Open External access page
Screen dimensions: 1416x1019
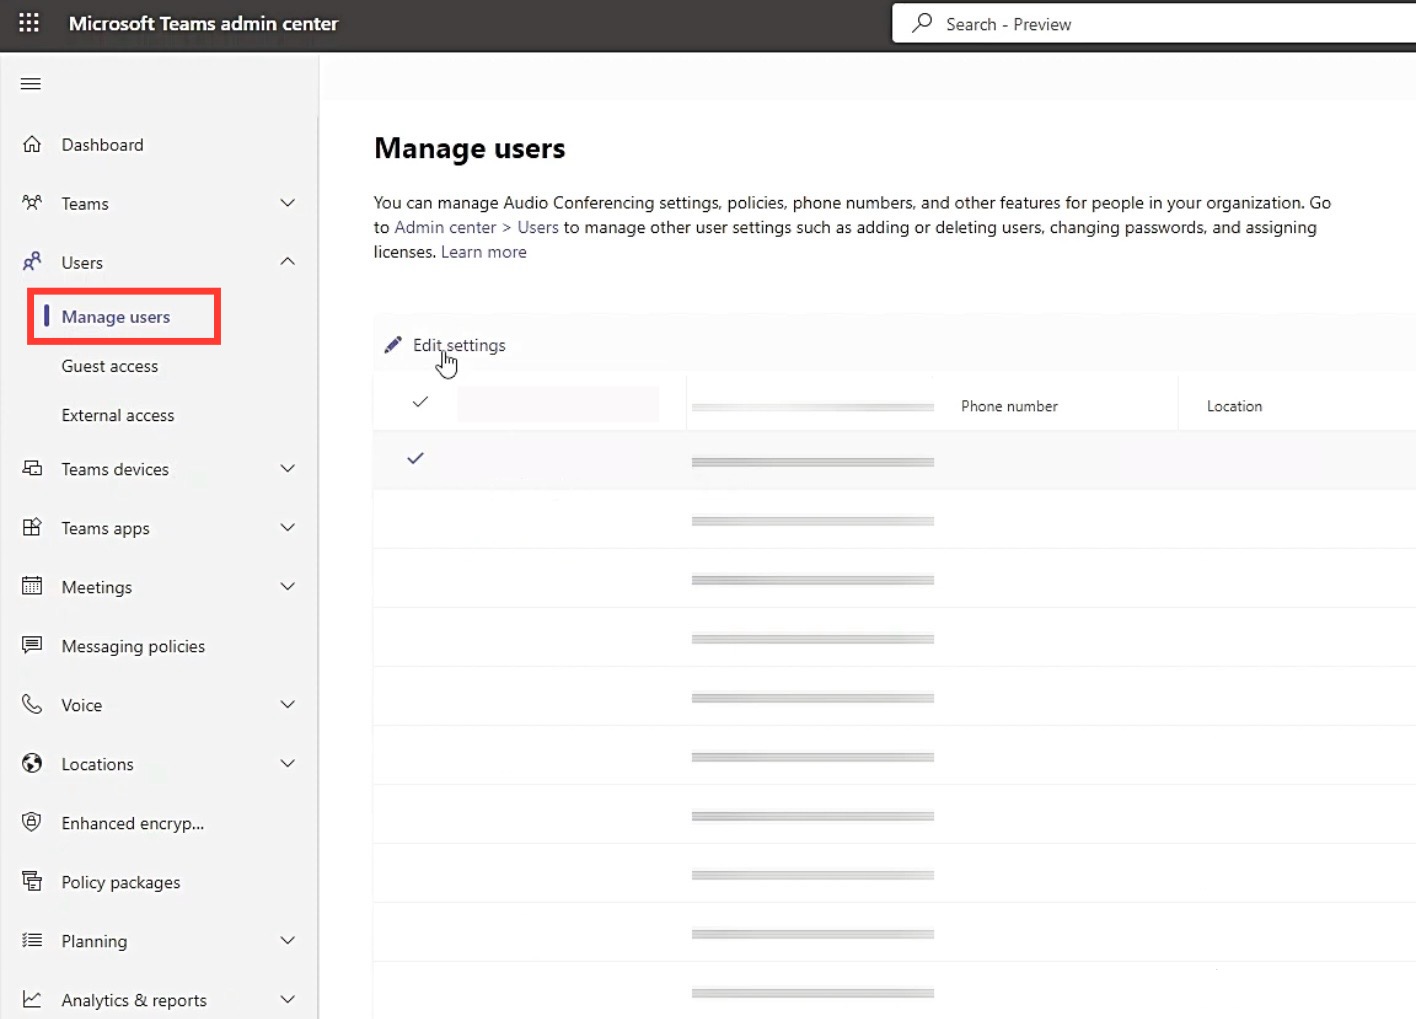pyautogui.click(x=118, y=415)
